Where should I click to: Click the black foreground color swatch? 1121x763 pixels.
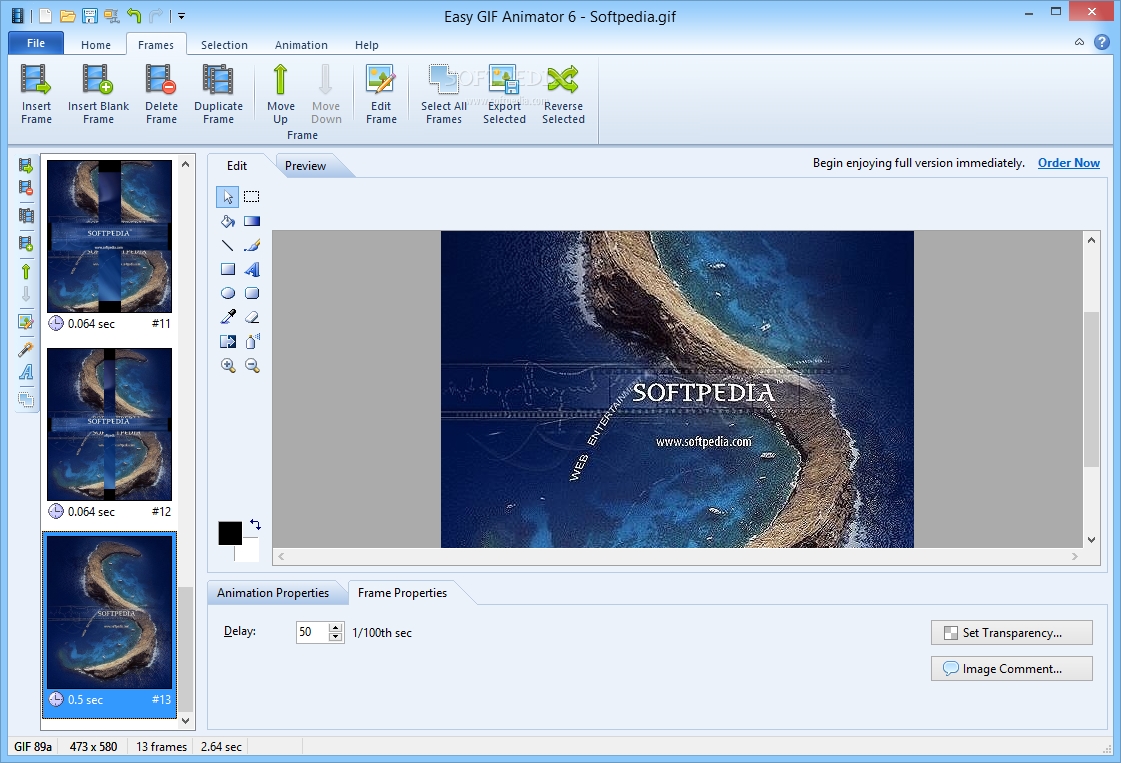click(x=229, y=533)
